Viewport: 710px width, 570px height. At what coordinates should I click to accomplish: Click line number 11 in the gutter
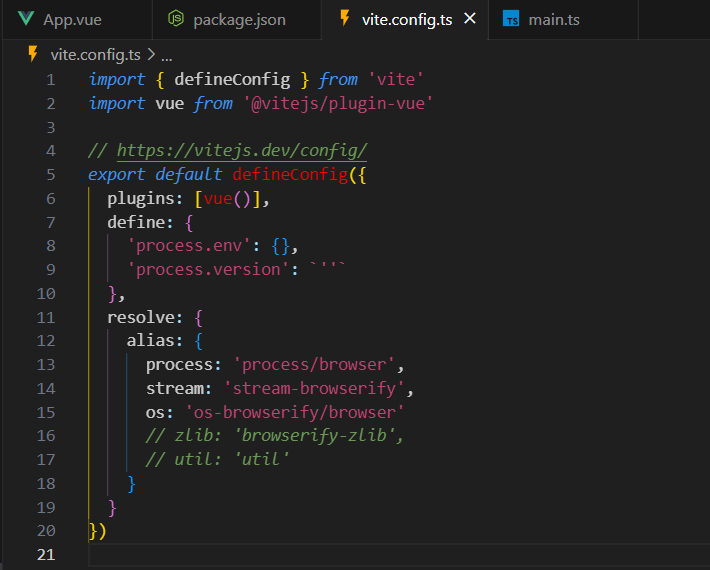pyautogui.click(x=46, y=317)
